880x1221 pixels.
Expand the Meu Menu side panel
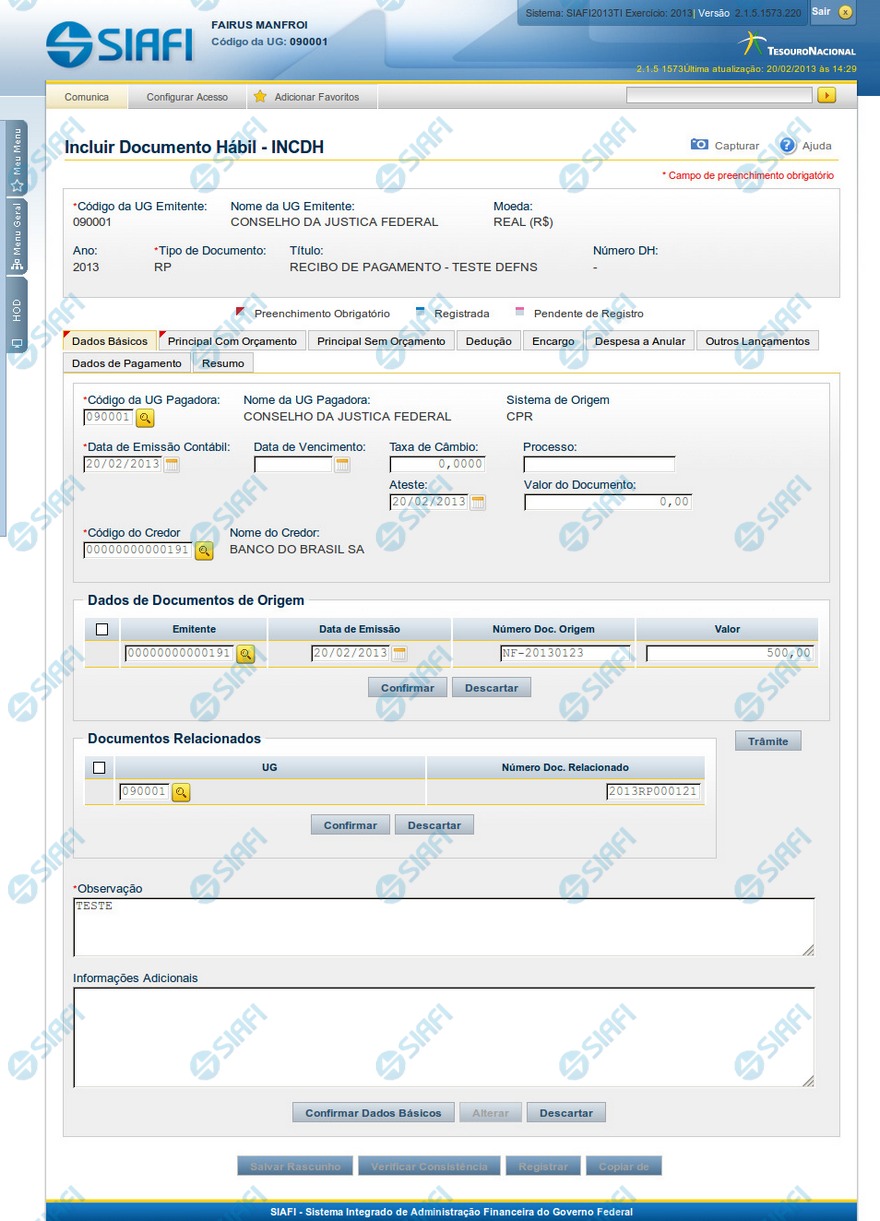click(x=16, y=158)
